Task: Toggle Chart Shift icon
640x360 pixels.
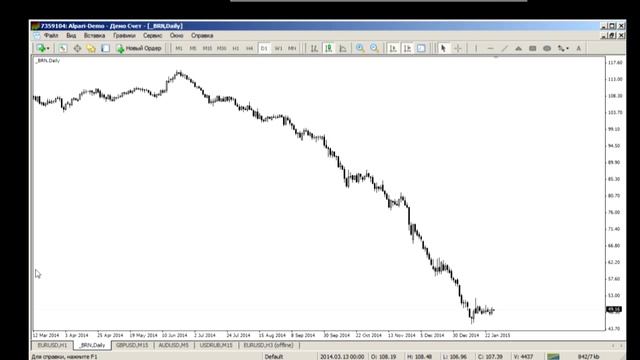Action: 407,48
